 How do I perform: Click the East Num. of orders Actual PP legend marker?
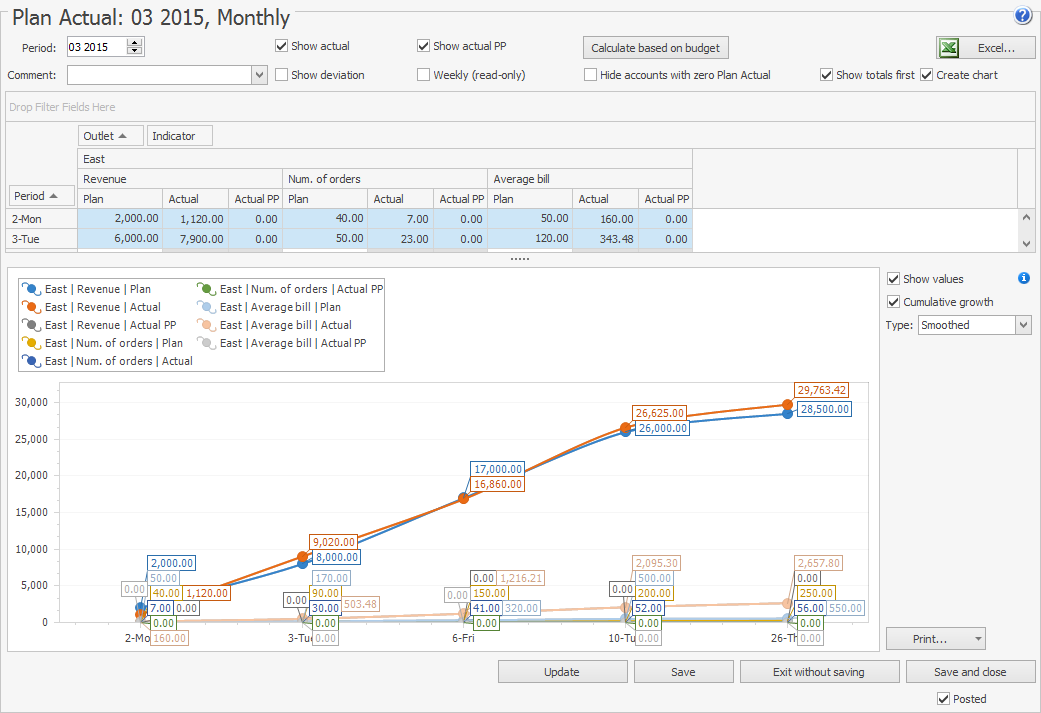pyautogui.click(x=206, y=289)
